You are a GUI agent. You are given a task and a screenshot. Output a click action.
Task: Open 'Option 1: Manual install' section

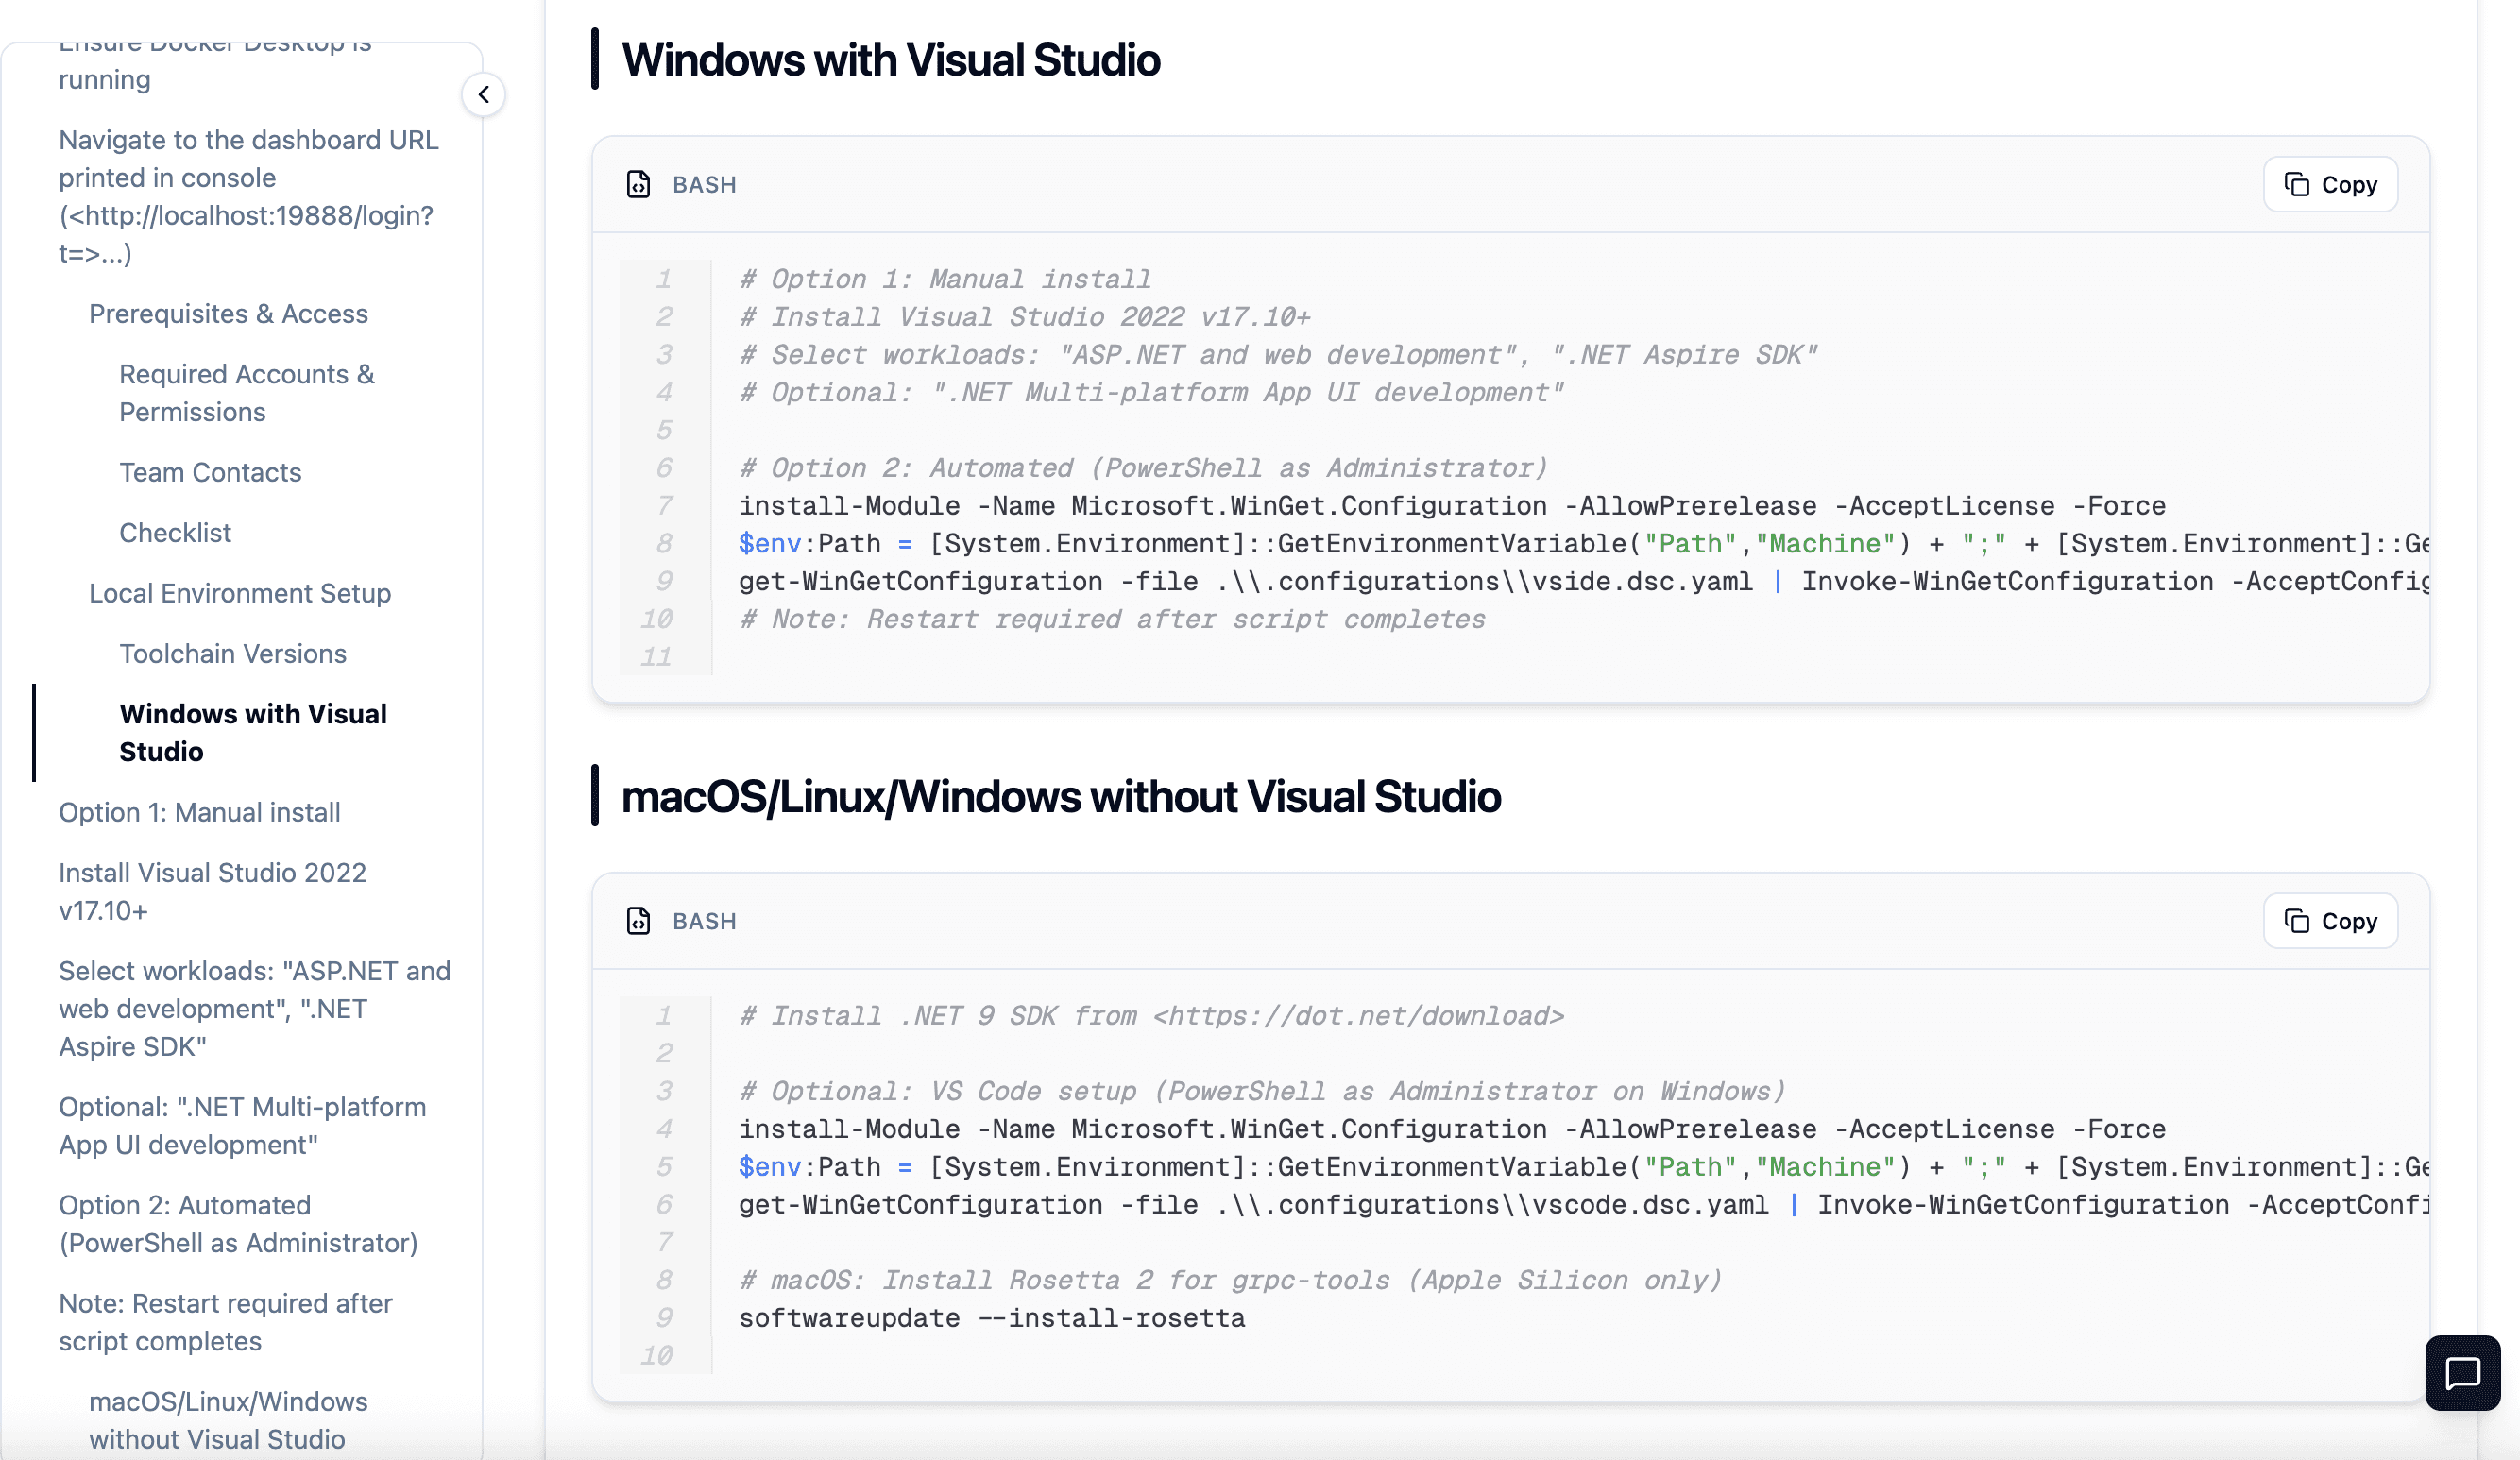(x=199, y=812)
